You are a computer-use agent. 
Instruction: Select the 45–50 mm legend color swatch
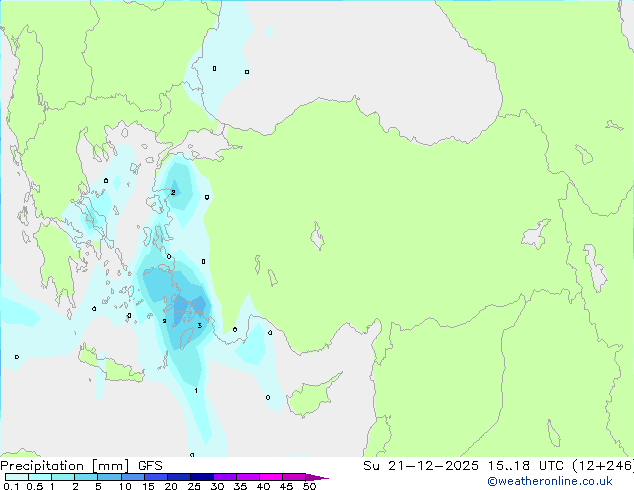(x=294, y=477)
